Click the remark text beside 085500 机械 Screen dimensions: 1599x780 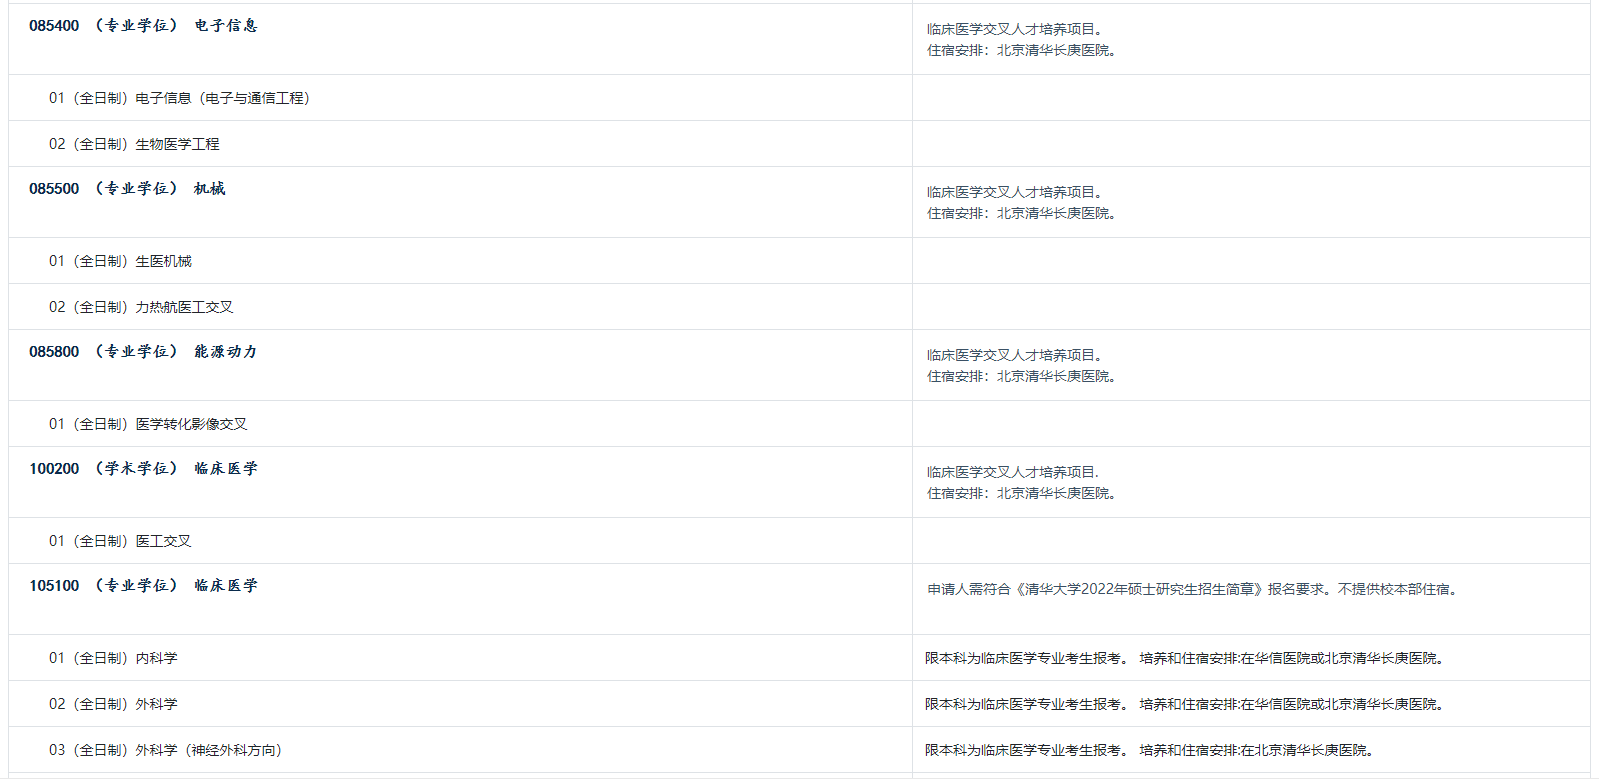1021,203
